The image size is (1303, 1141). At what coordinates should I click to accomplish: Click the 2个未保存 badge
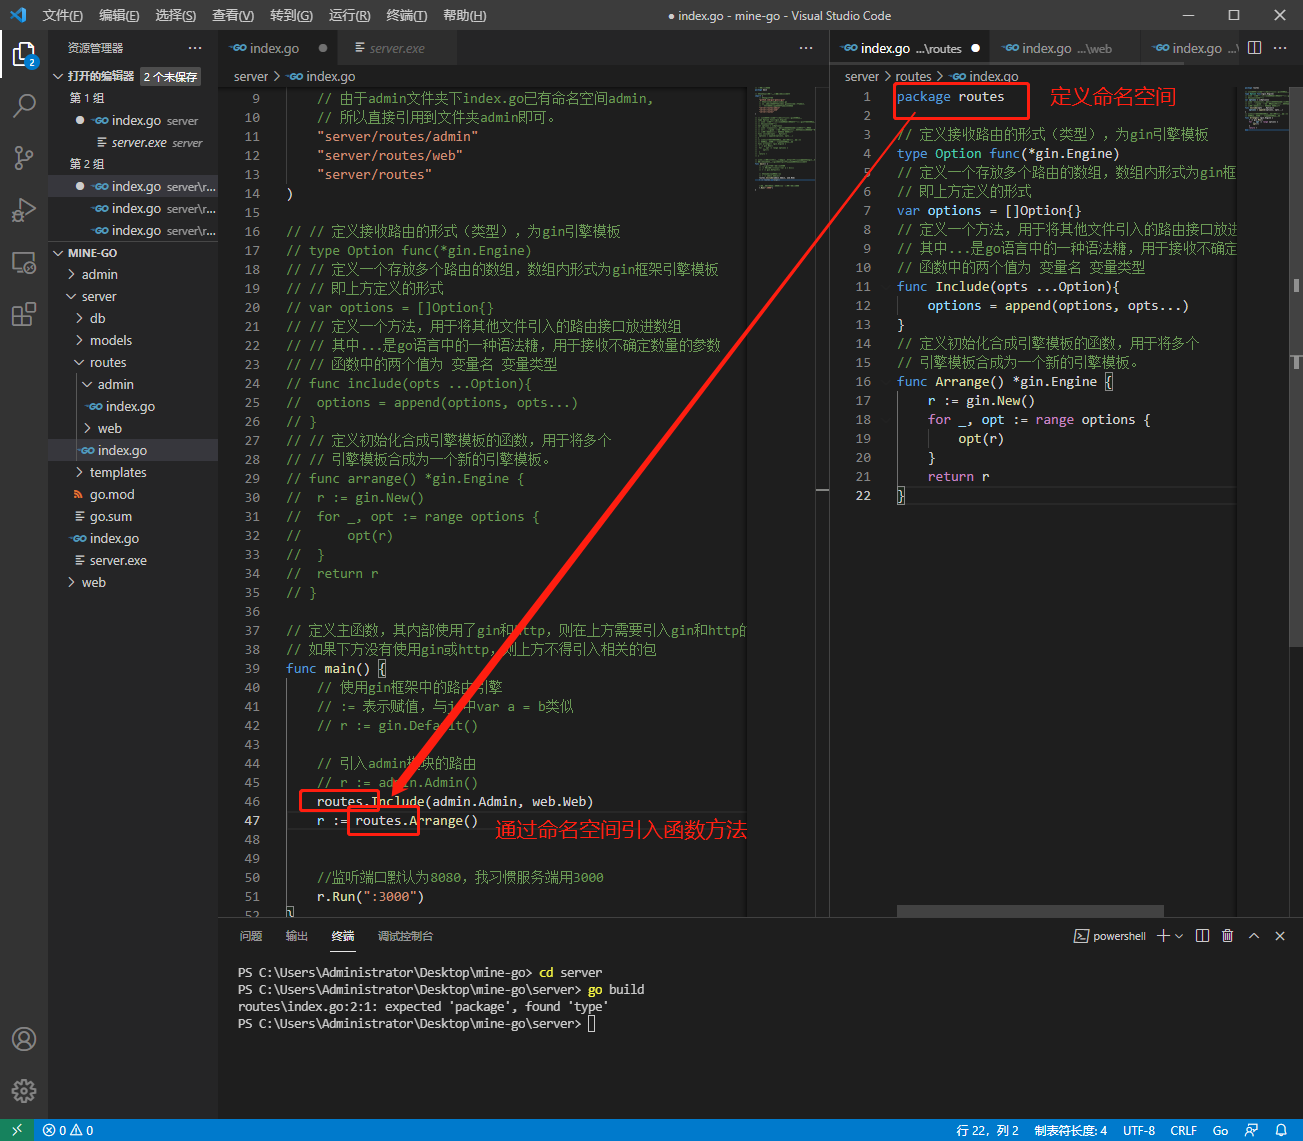click(171, 77)
